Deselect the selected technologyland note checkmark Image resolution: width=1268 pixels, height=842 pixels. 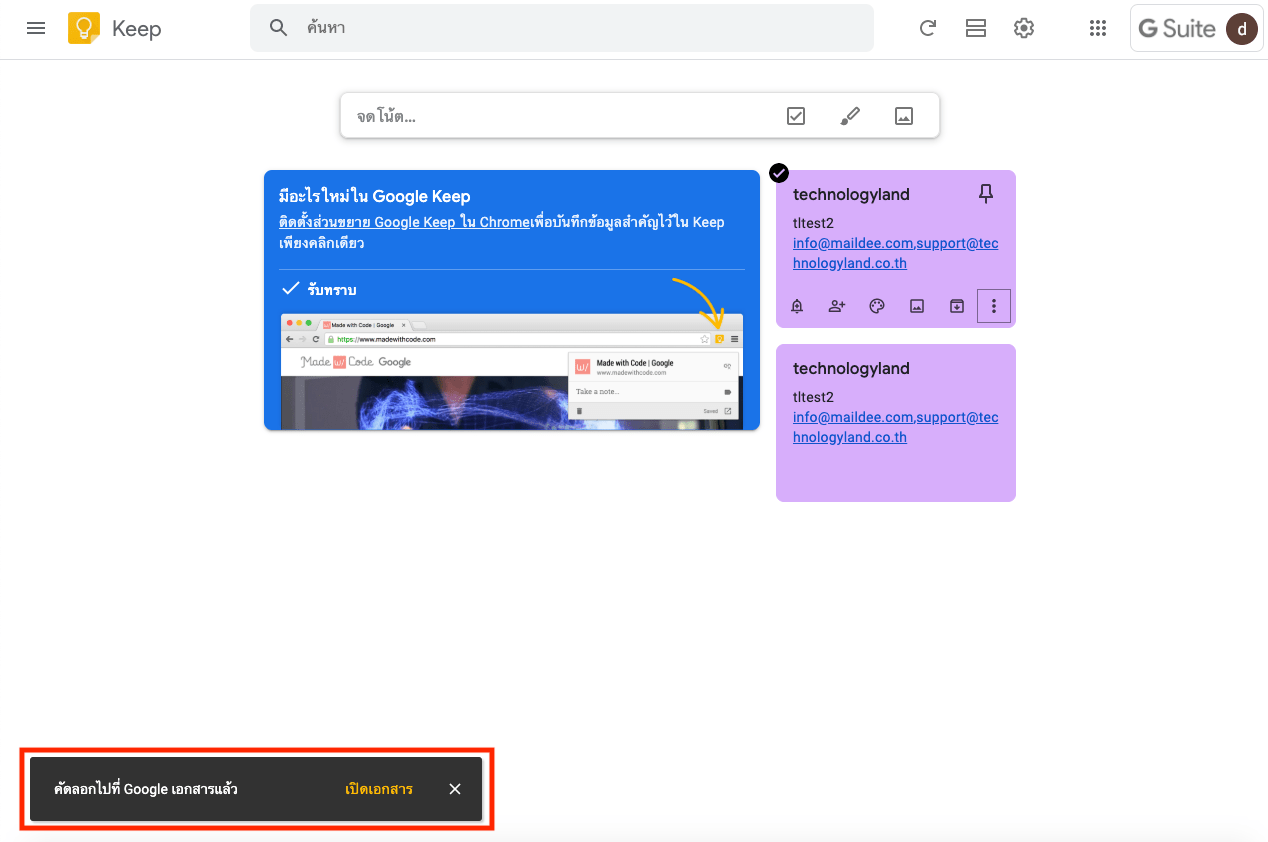[779, 173]
